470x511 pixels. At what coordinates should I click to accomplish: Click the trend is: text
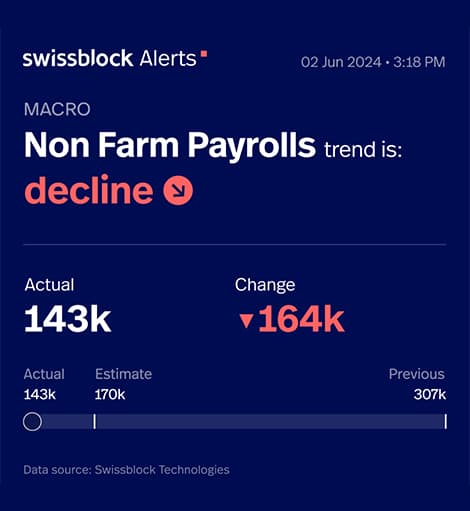click(x=363, y=149)
